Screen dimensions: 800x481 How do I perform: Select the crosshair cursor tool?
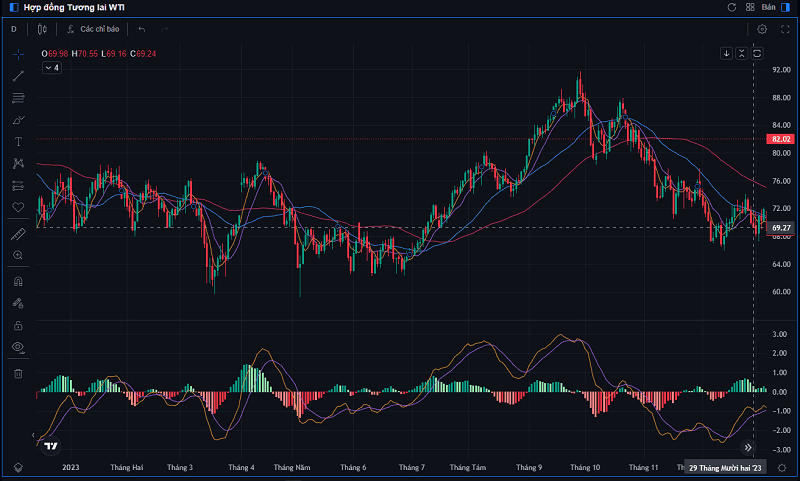click(x=17, y=54)
